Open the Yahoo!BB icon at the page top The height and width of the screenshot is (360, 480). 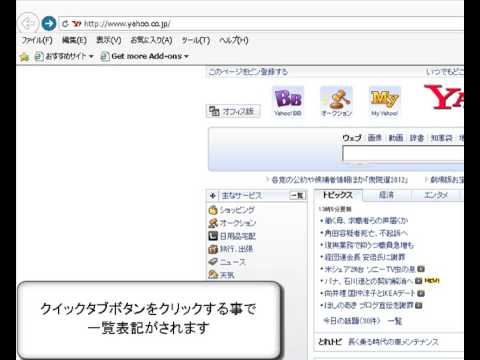coord(288,102)
